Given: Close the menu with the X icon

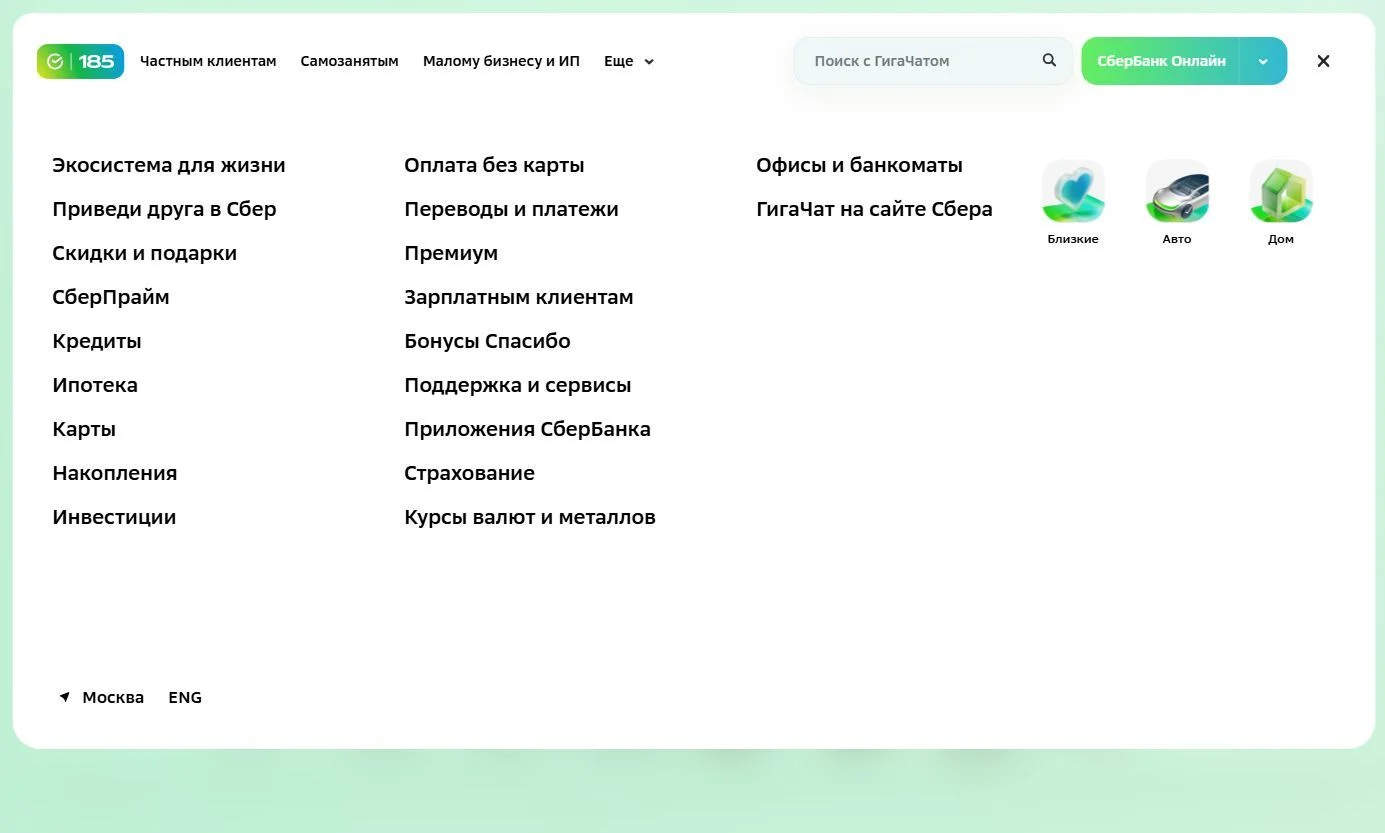Looking at the screenshot, I should pos(1323,61).
